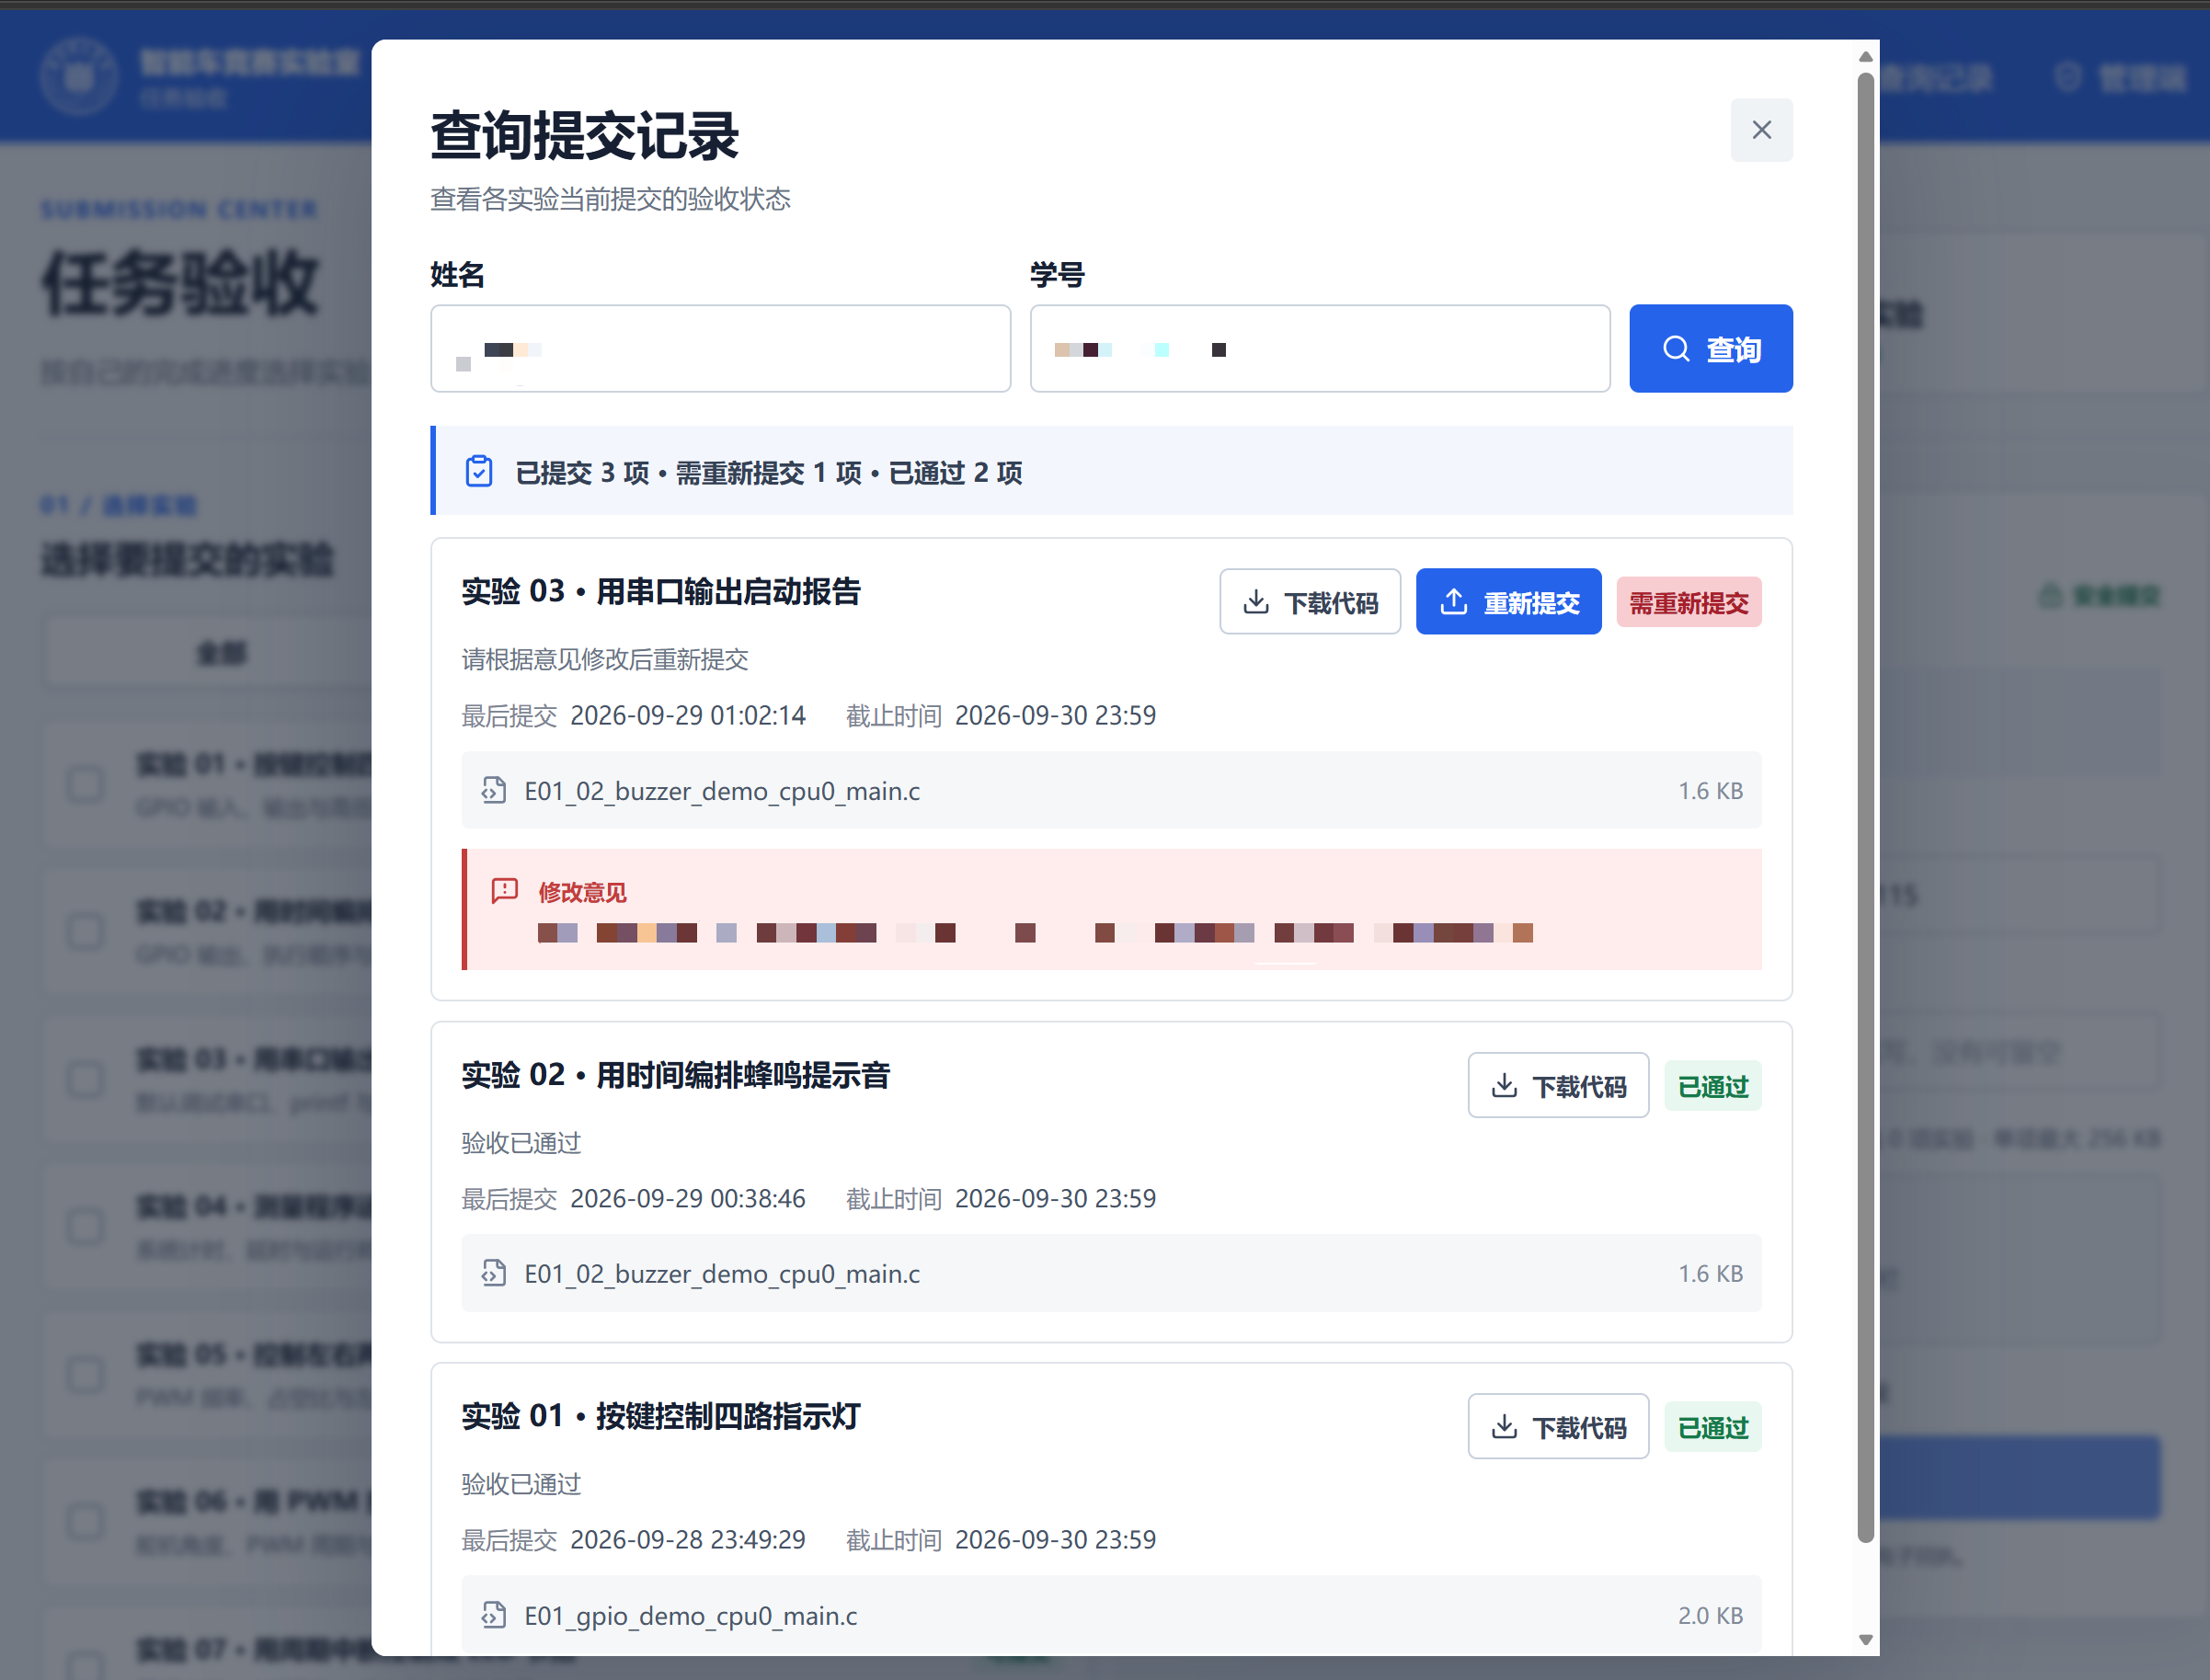Click the 学号 input field
Screen dimensions: 2210x1680
point(1319,349)
